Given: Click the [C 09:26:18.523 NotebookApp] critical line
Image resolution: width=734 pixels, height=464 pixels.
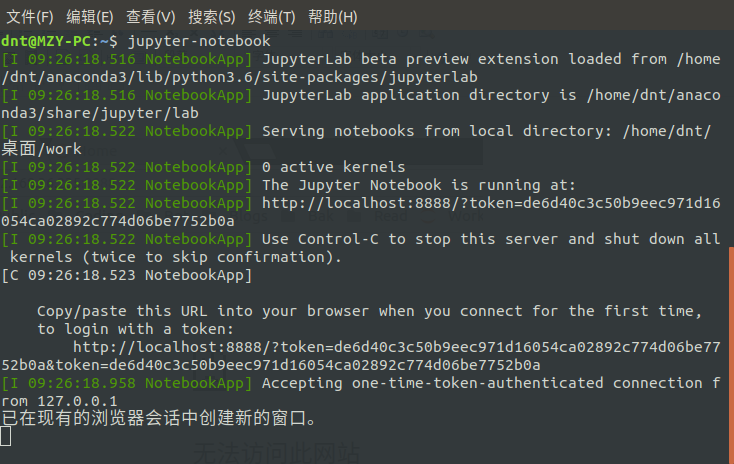Looking at the screenshot, I should pyautogui.click(x=127, y=275).
